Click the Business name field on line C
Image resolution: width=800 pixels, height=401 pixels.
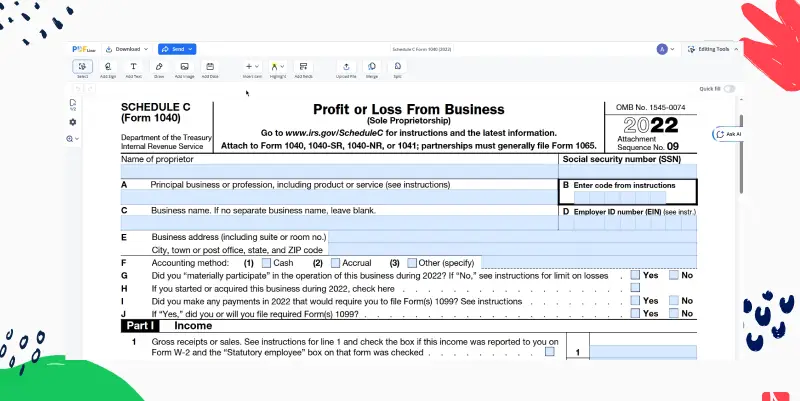(339, 223)
